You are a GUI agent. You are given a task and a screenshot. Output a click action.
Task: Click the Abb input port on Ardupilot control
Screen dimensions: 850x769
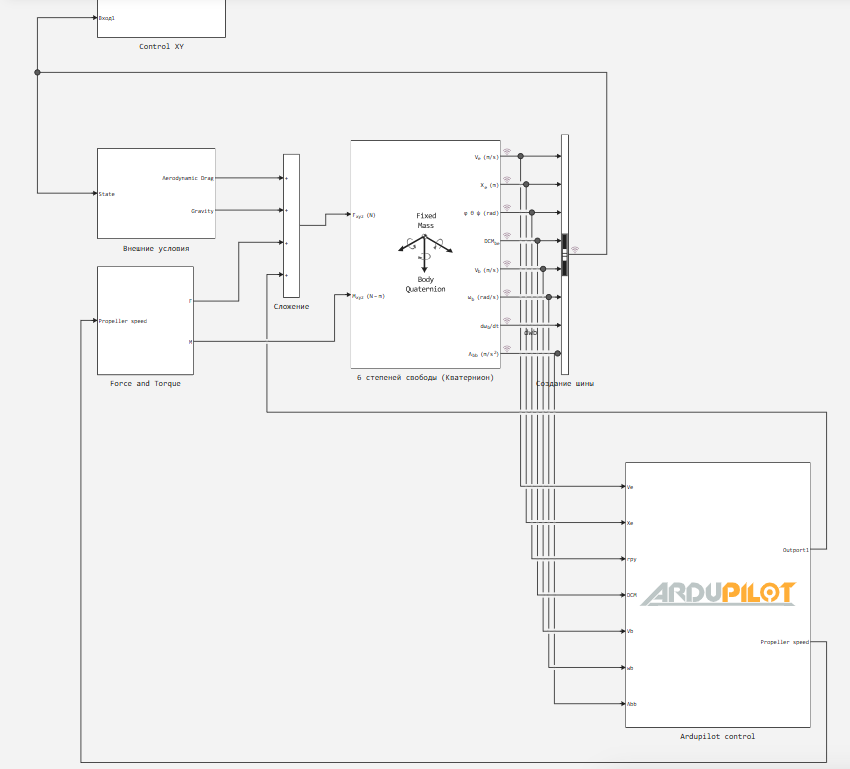(632, 704)
